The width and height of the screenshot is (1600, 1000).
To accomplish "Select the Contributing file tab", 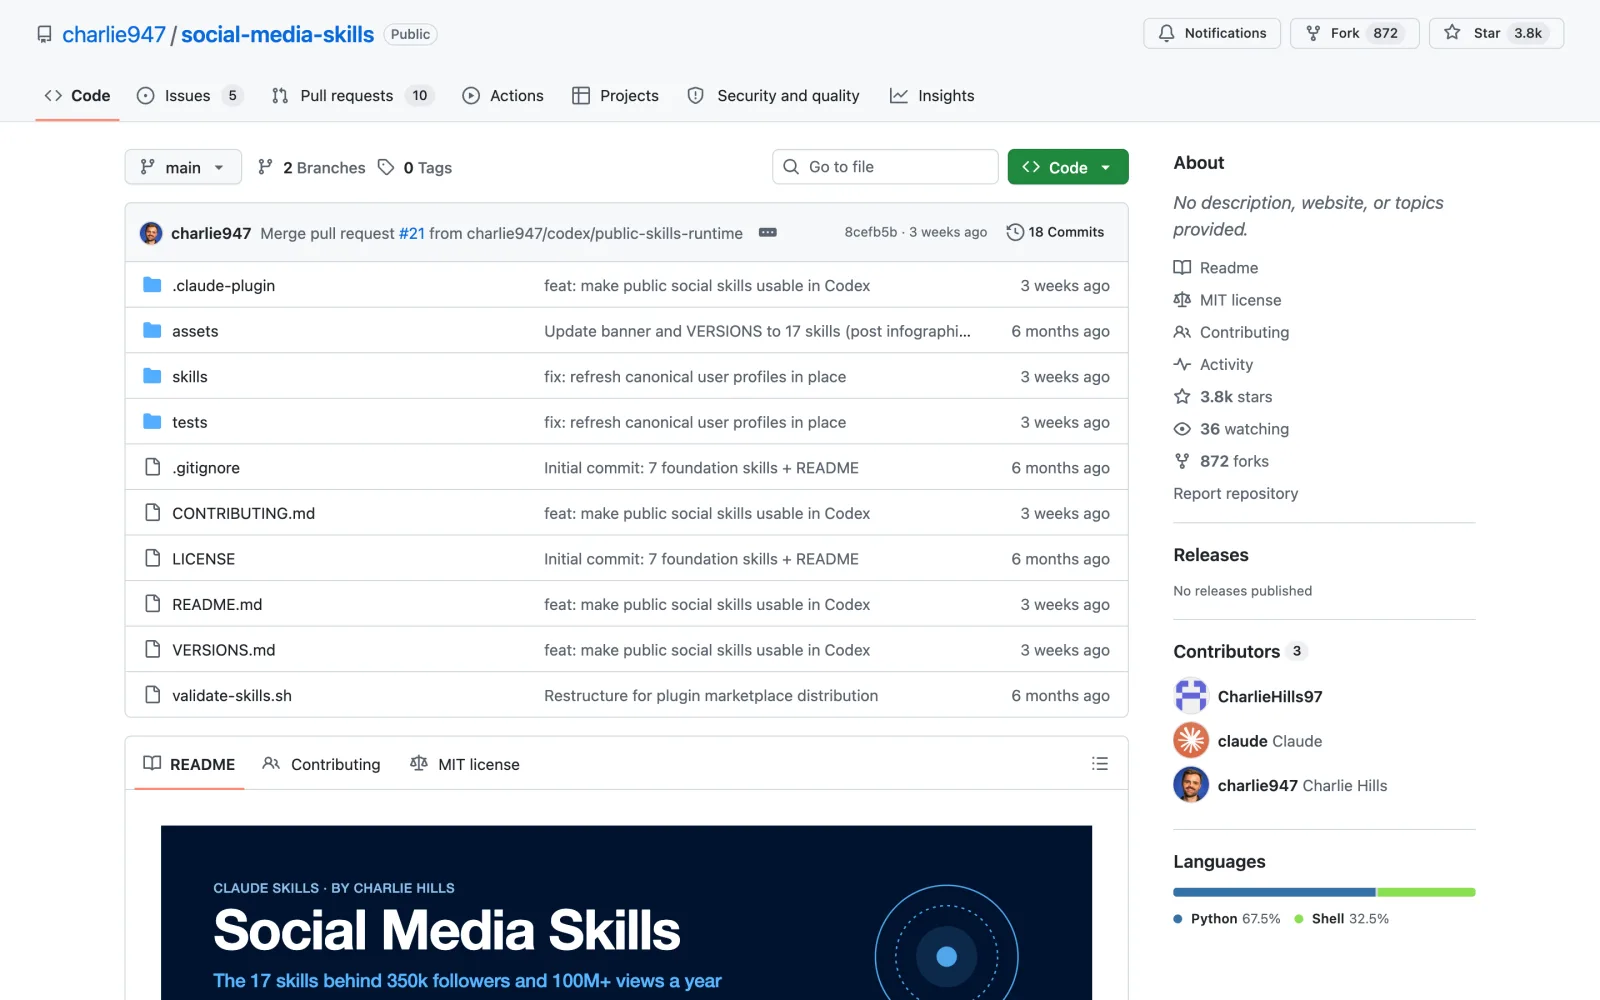I will (x=321, y=764).
